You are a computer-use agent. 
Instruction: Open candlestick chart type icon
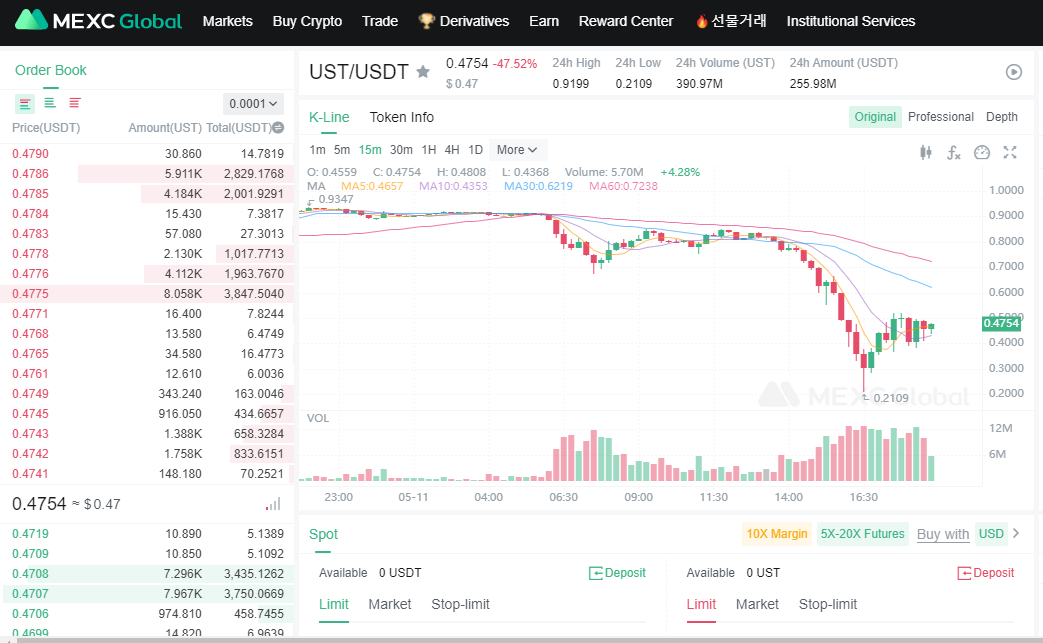(925, 153)
